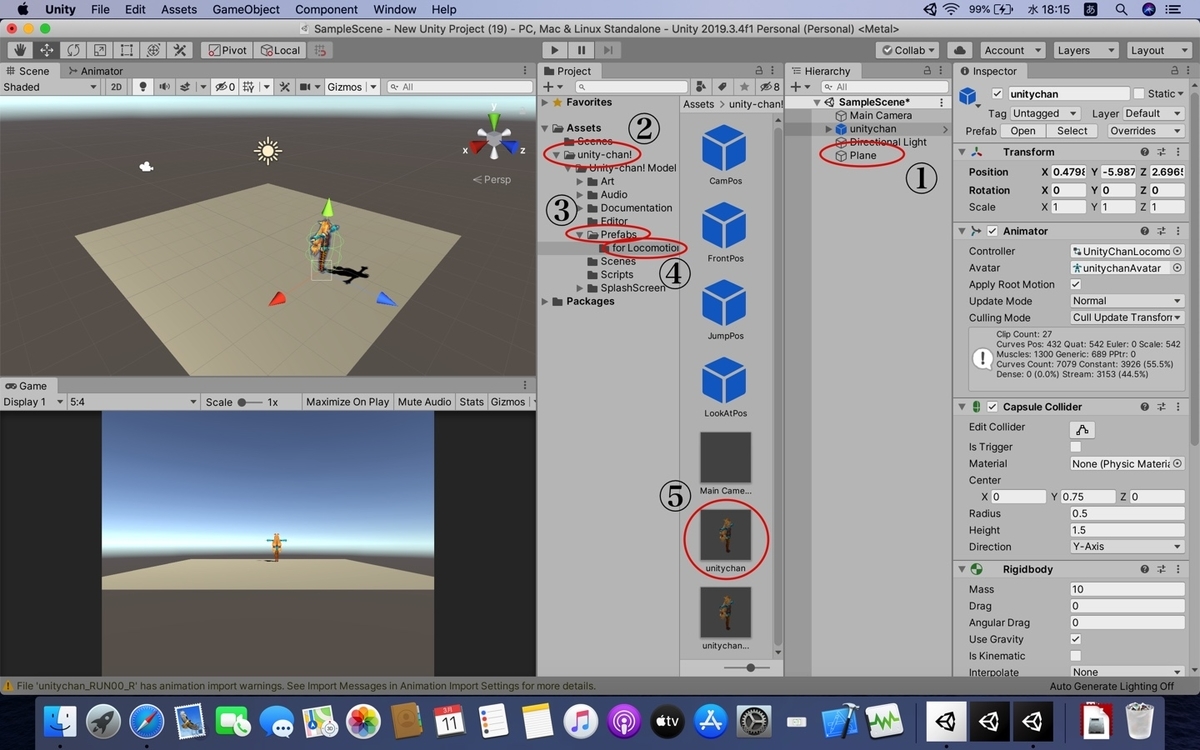
Task: Toggle hidden objects visibility counter in Scene
Action: (225, 87)
